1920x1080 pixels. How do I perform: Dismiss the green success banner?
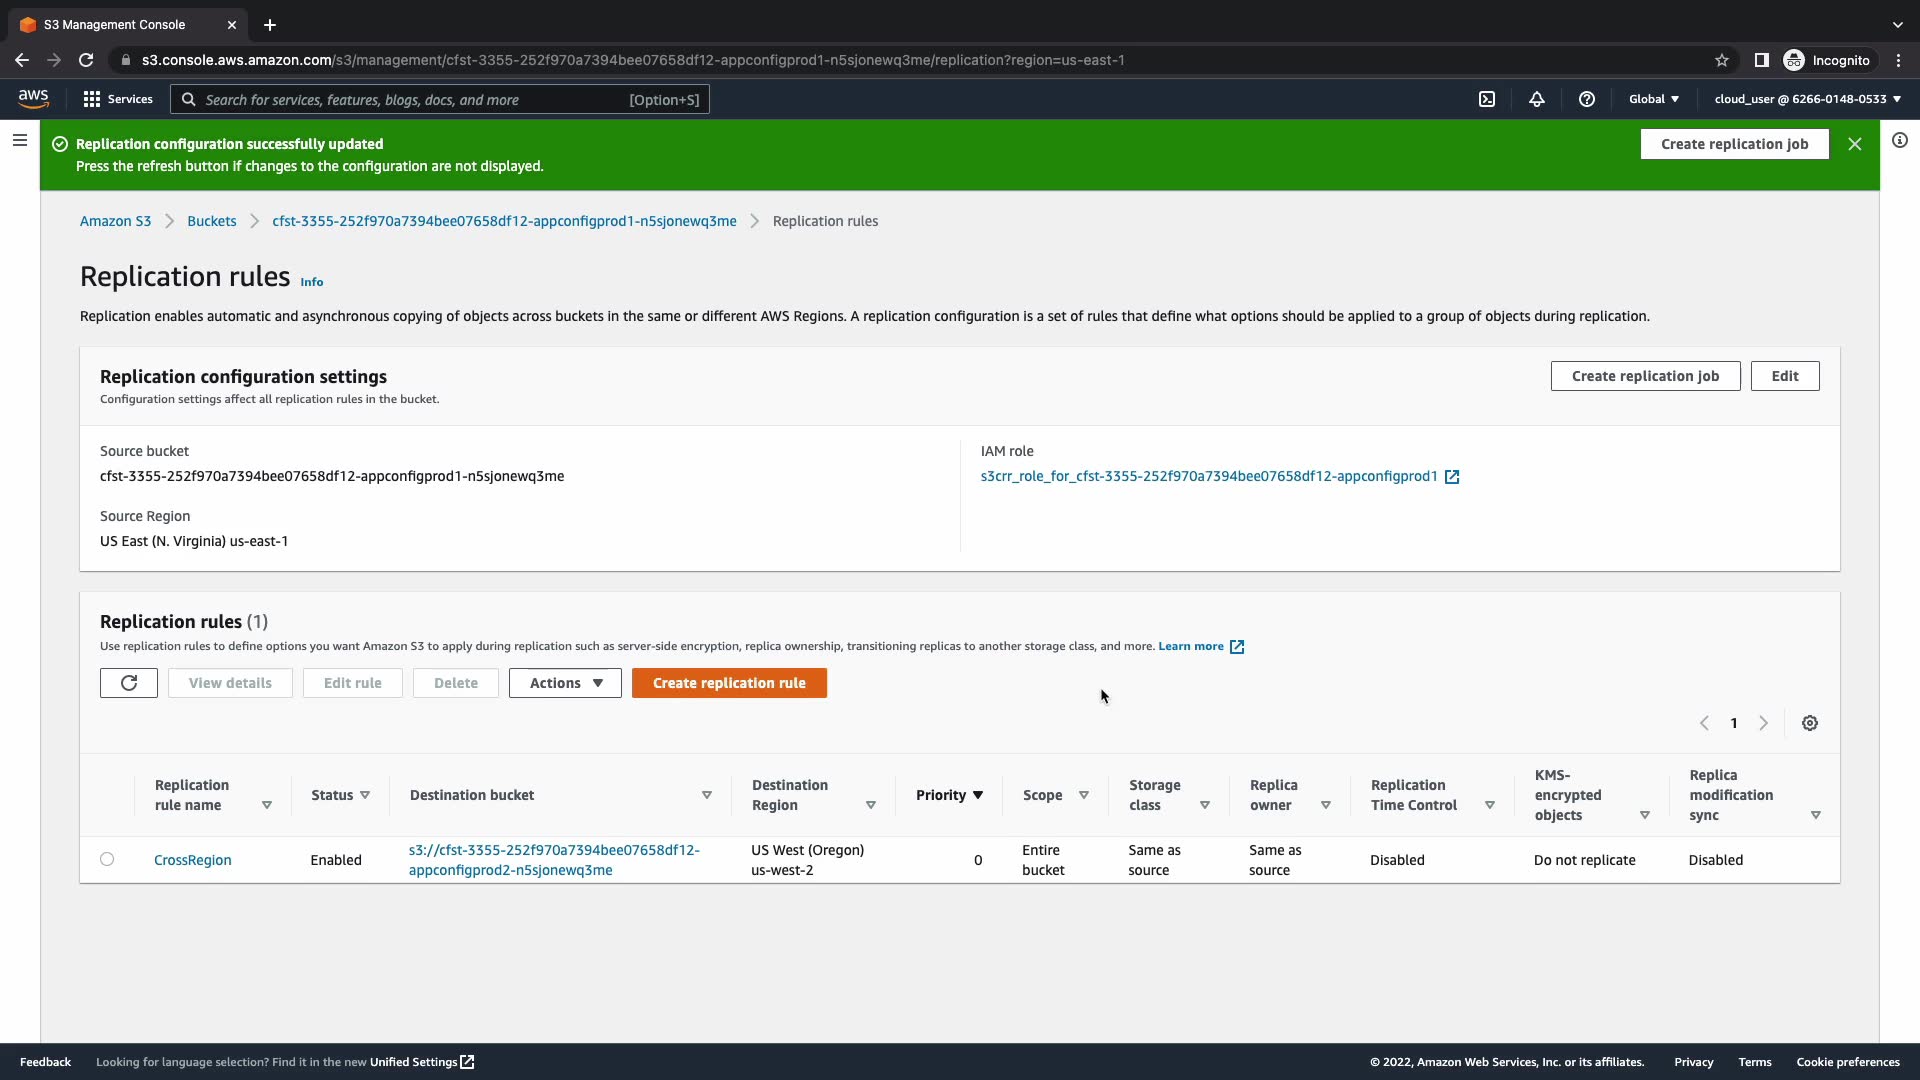point(1855,144)
